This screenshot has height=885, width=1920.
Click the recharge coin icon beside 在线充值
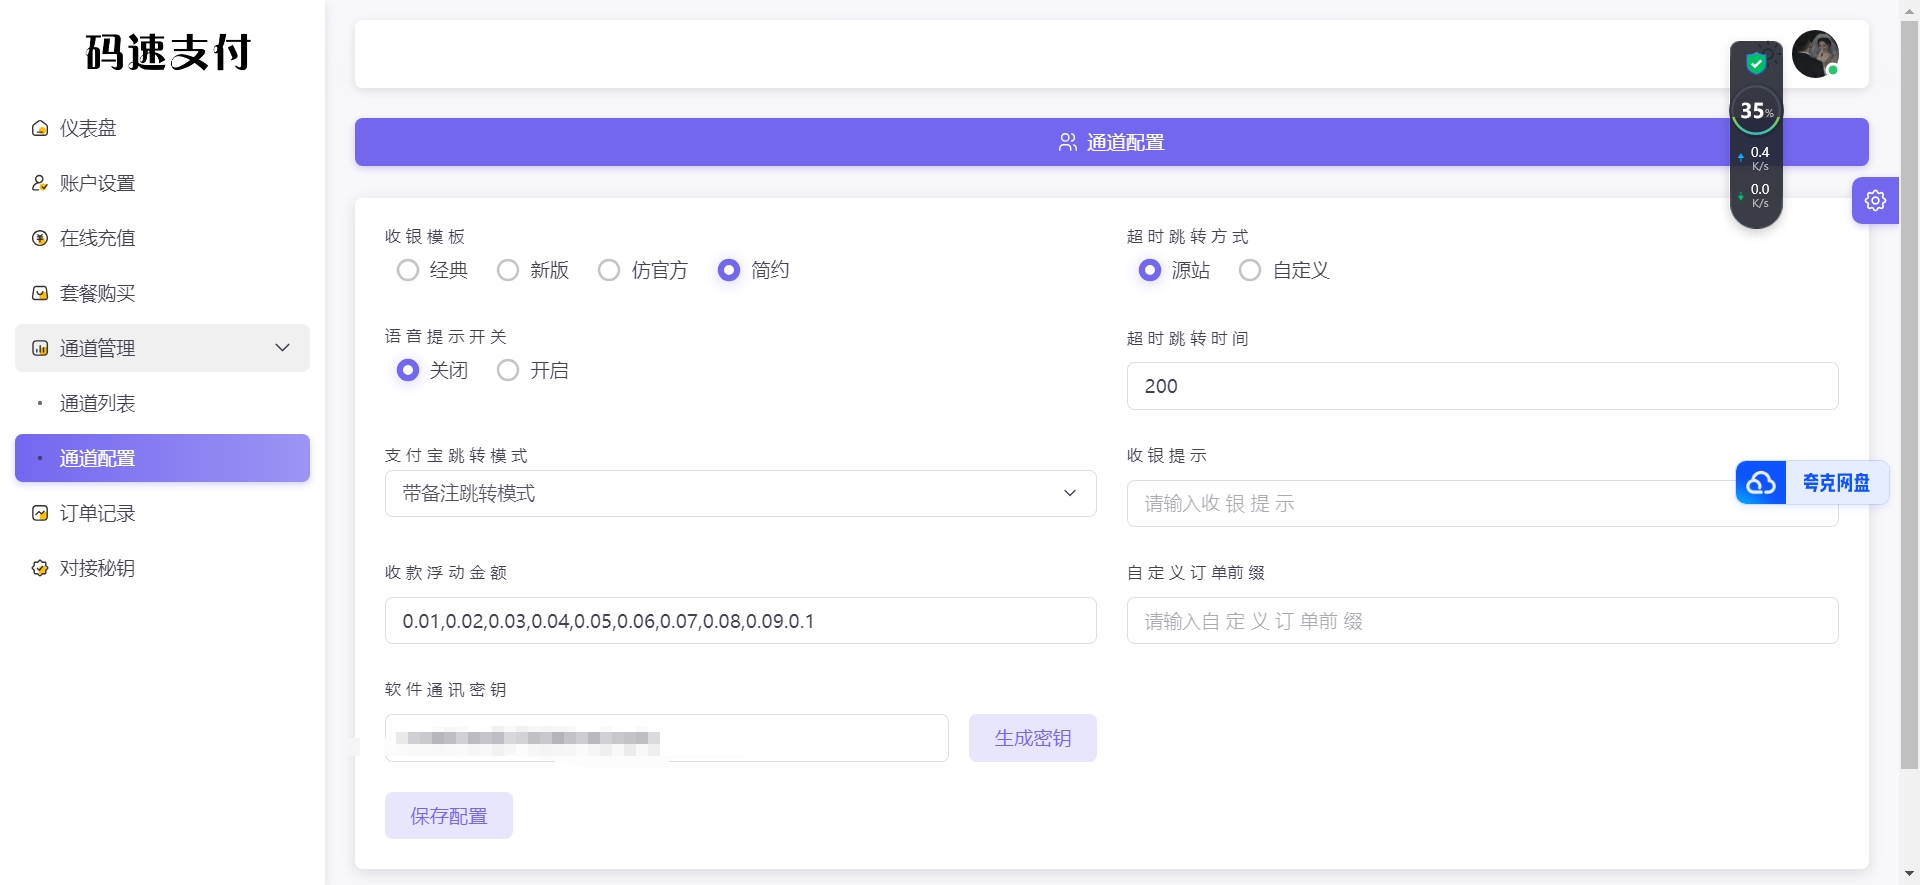(x=40, y=238)
